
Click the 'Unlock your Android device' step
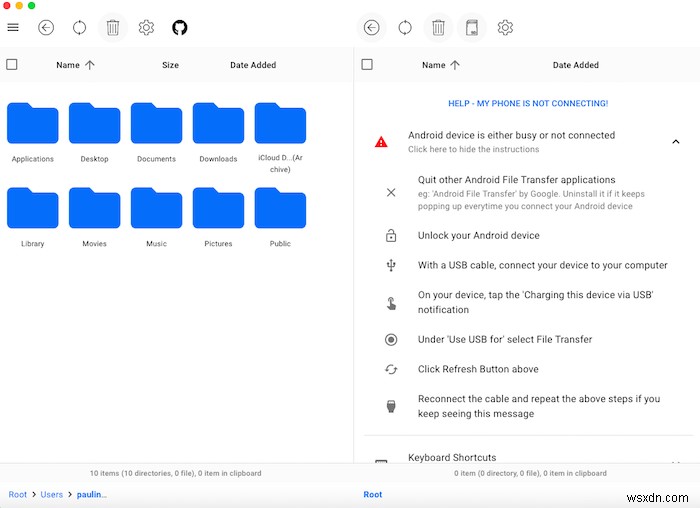coord(479,236)
